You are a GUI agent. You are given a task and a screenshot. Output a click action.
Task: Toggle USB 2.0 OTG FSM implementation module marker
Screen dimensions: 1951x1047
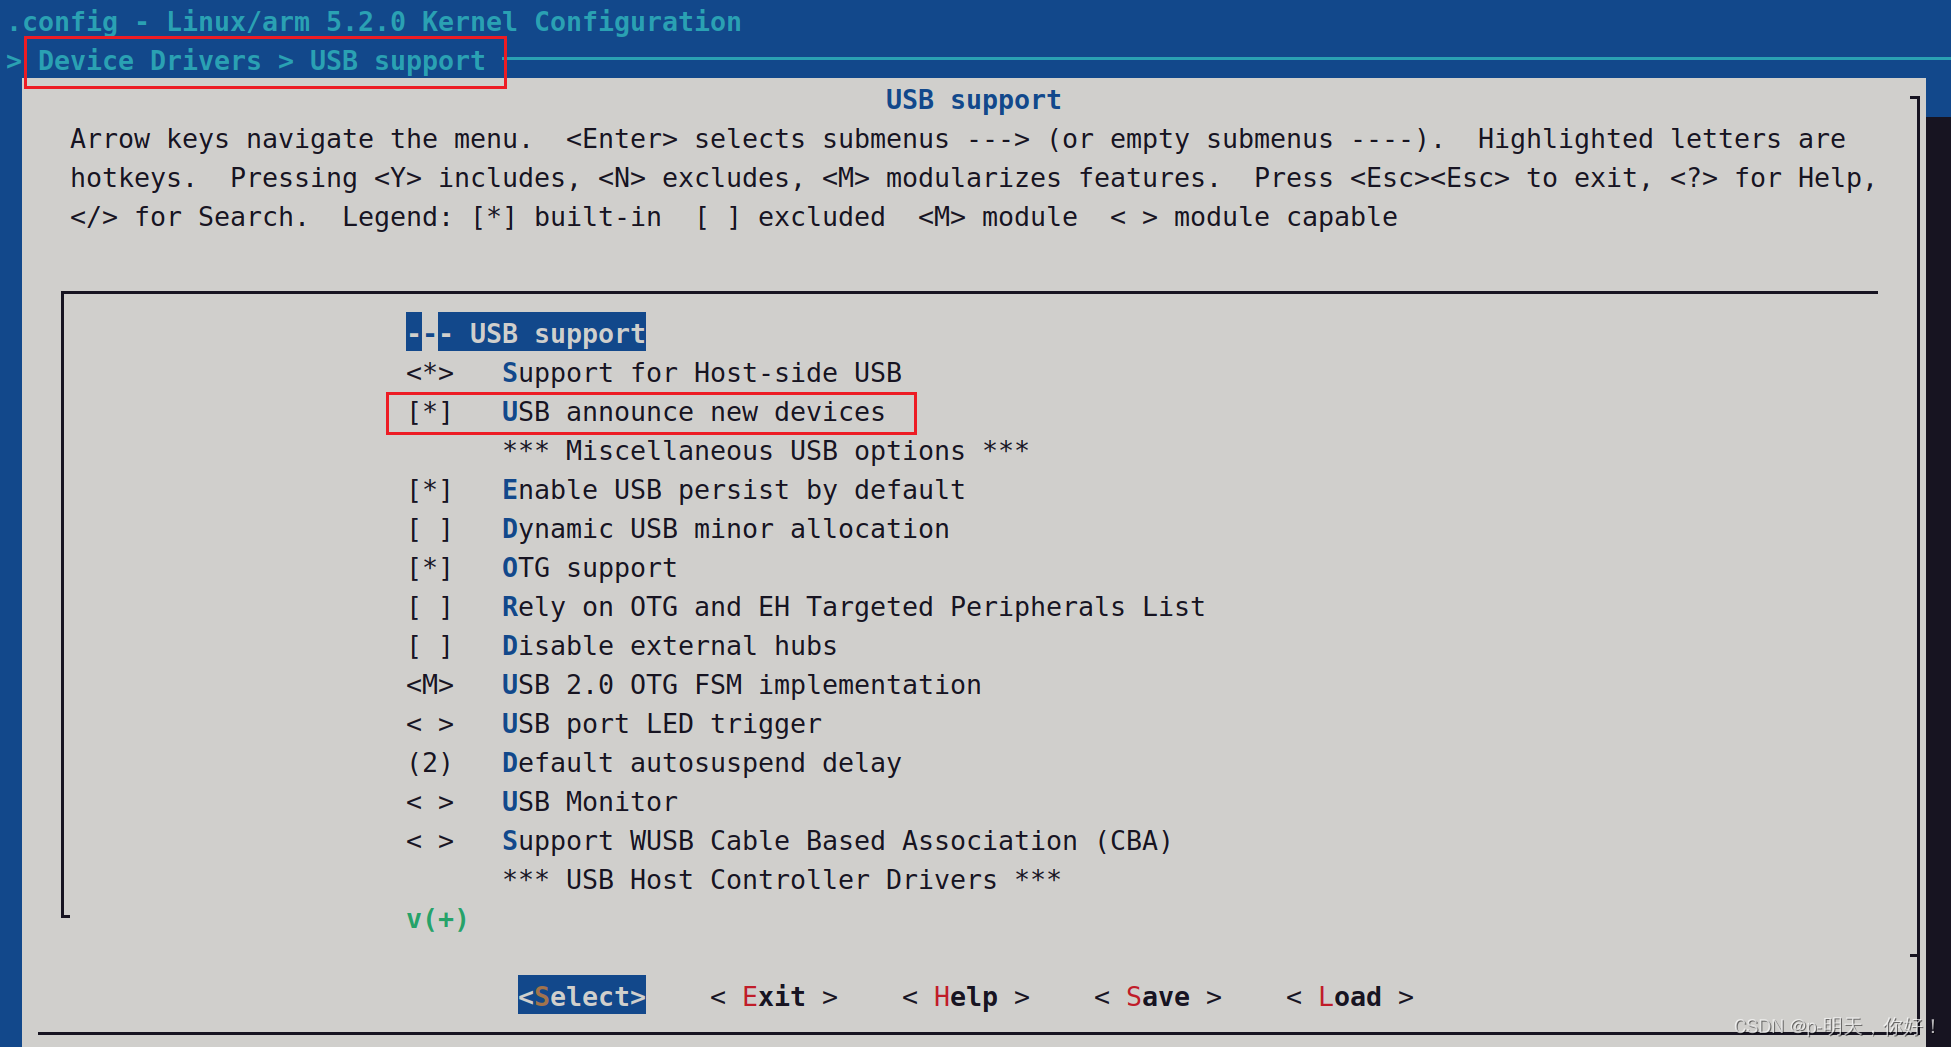click(430, 685)
